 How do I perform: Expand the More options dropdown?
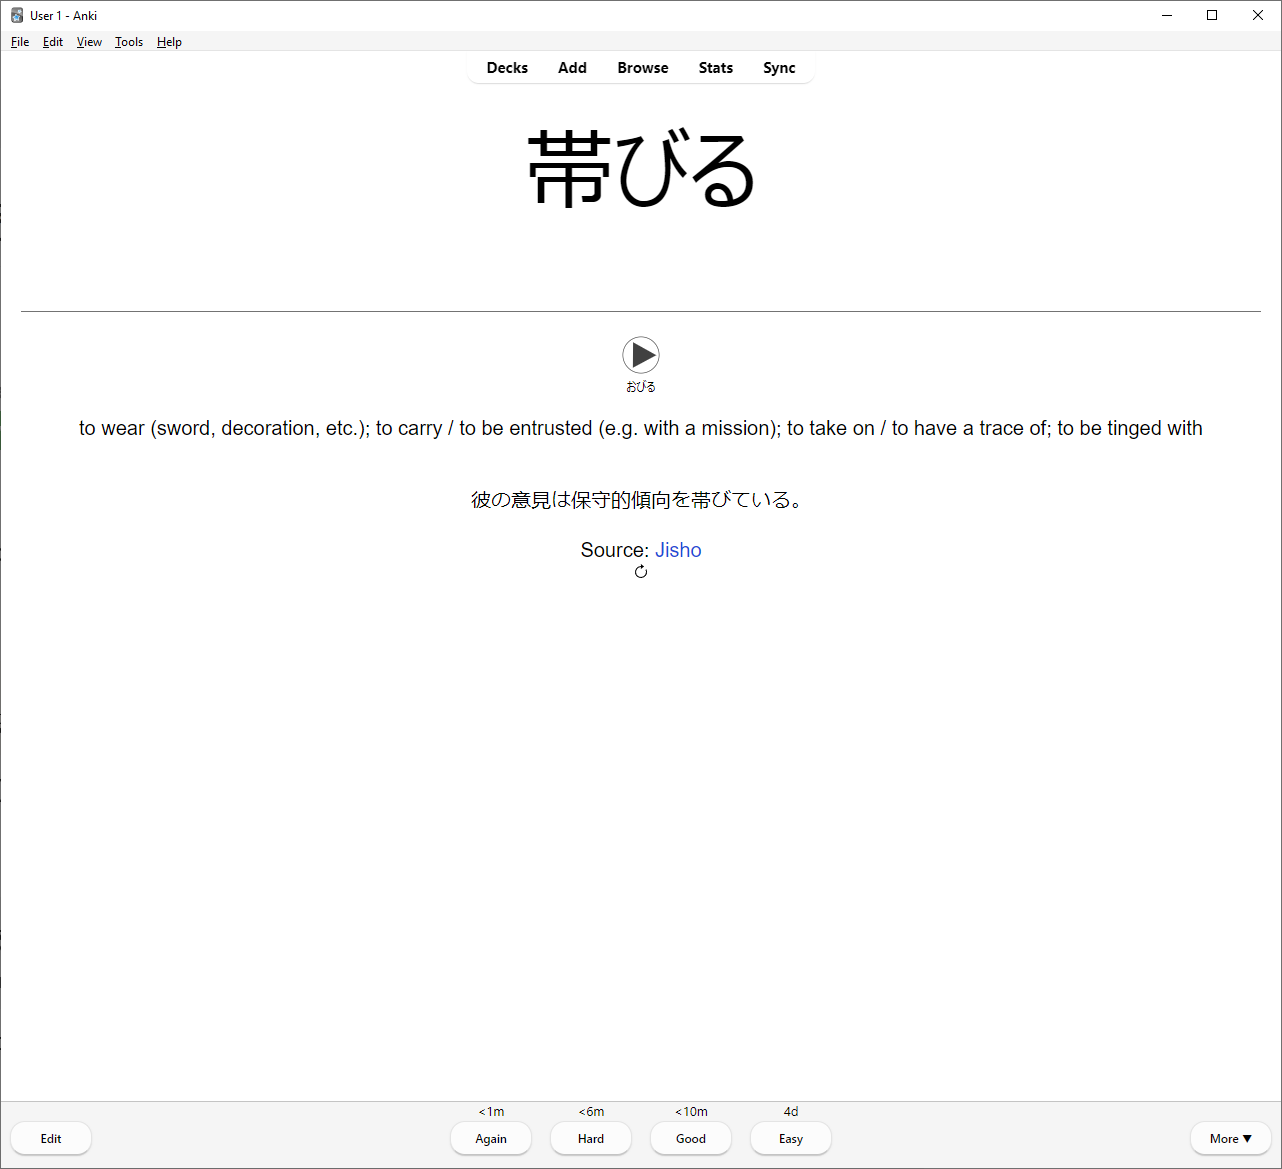[x=1230, y=1139]
